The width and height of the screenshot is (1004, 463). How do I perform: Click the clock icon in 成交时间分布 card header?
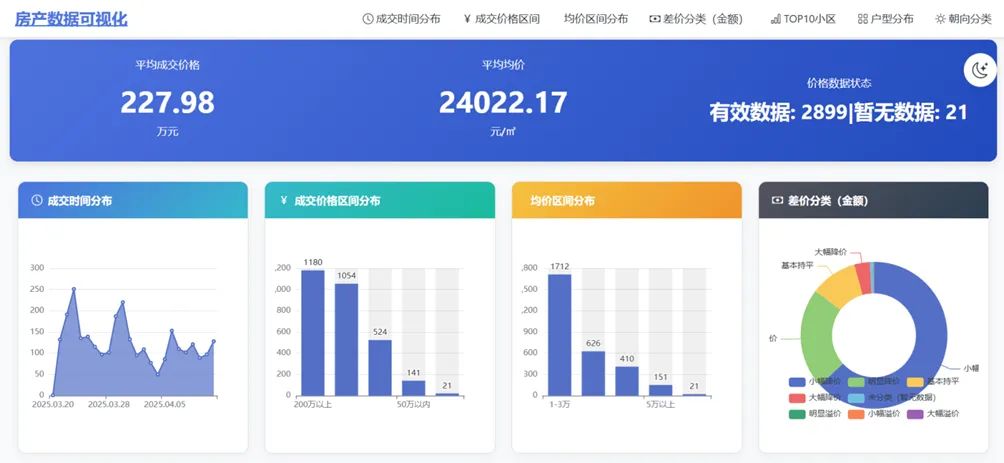pos(37,200)
